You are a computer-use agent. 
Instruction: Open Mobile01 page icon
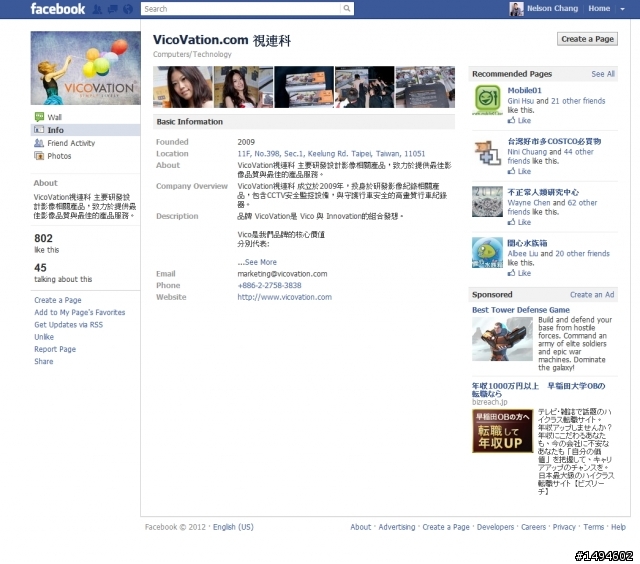coord(487,100)
